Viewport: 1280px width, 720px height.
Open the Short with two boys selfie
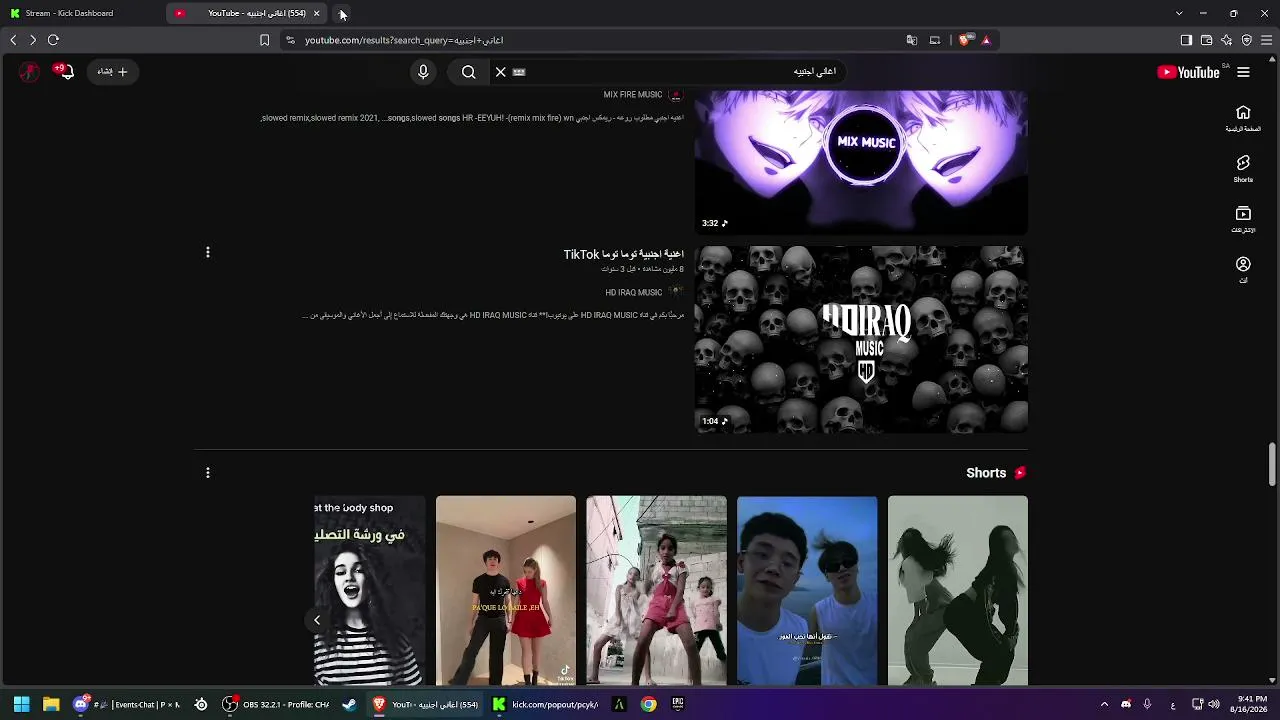click(x=807, y=591)
